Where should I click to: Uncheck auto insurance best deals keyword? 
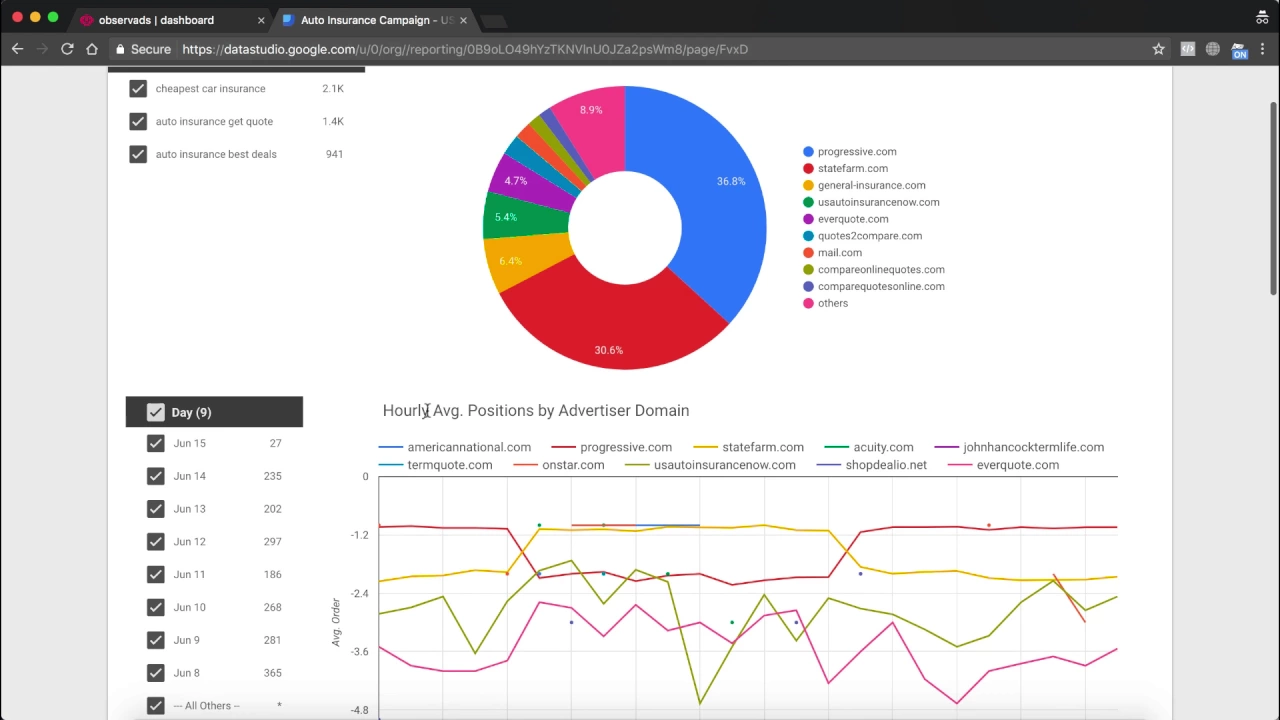point(138,154)
